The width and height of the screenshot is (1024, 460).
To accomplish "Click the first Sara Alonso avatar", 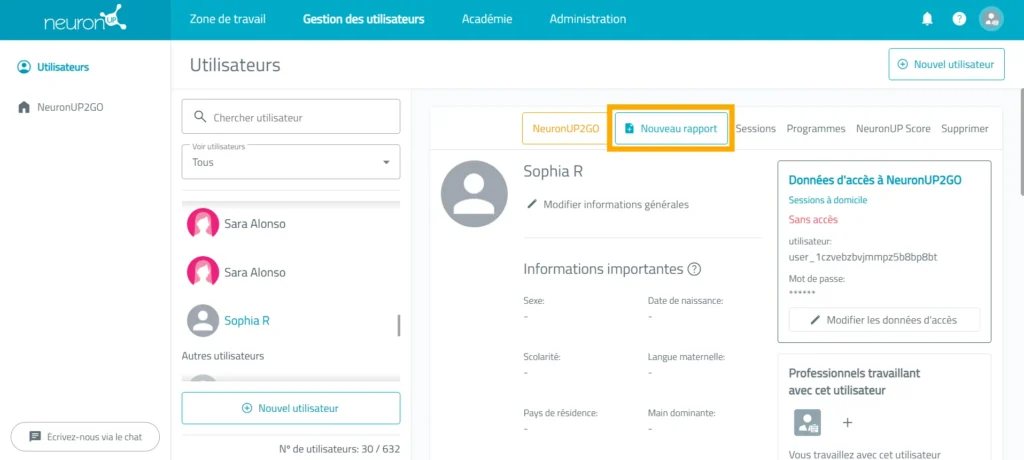I will [x=203, y=223].
